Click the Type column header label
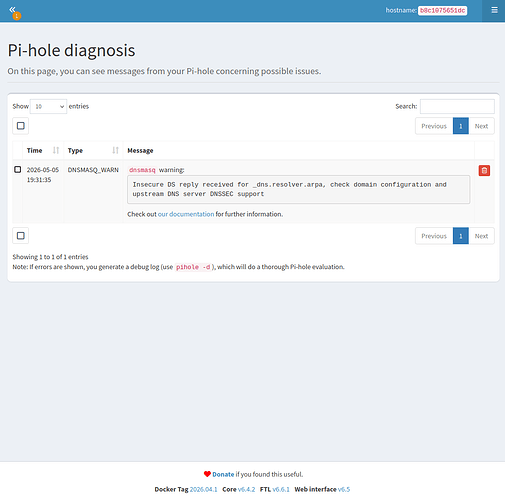Viewport: 505px width, 500px height. click(x=75, y=151)
